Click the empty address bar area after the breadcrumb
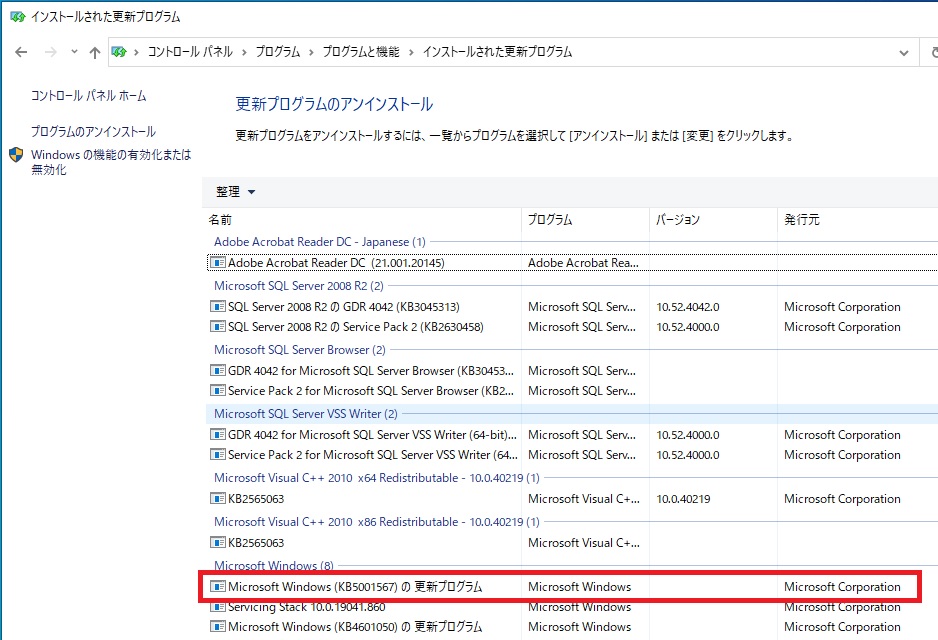The image size is (938, 640). pyautogui.click(x=733, y=53)
